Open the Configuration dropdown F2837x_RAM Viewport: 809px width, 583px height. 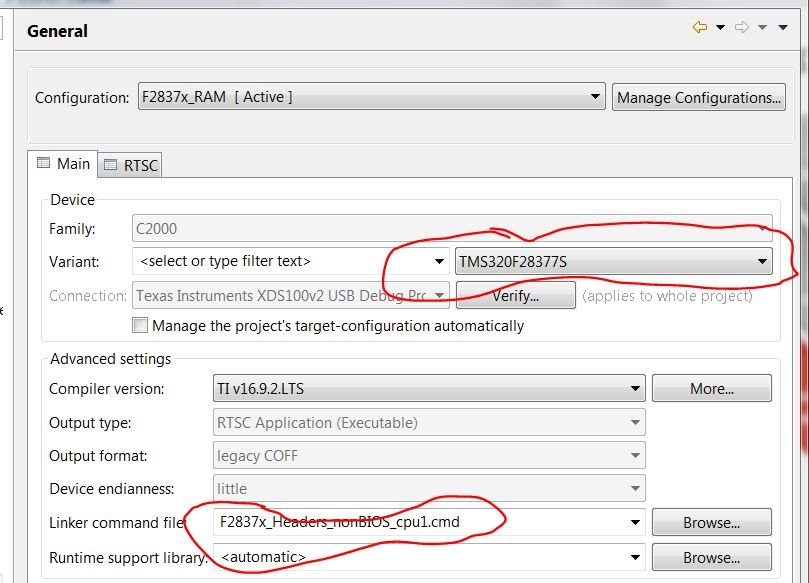[371, 96]
